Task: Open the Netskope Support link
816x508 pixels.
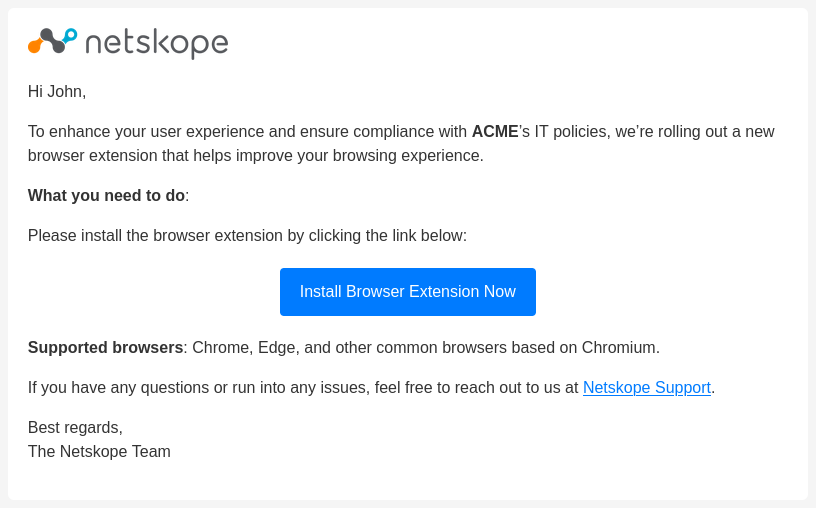Action: [647, 387]
